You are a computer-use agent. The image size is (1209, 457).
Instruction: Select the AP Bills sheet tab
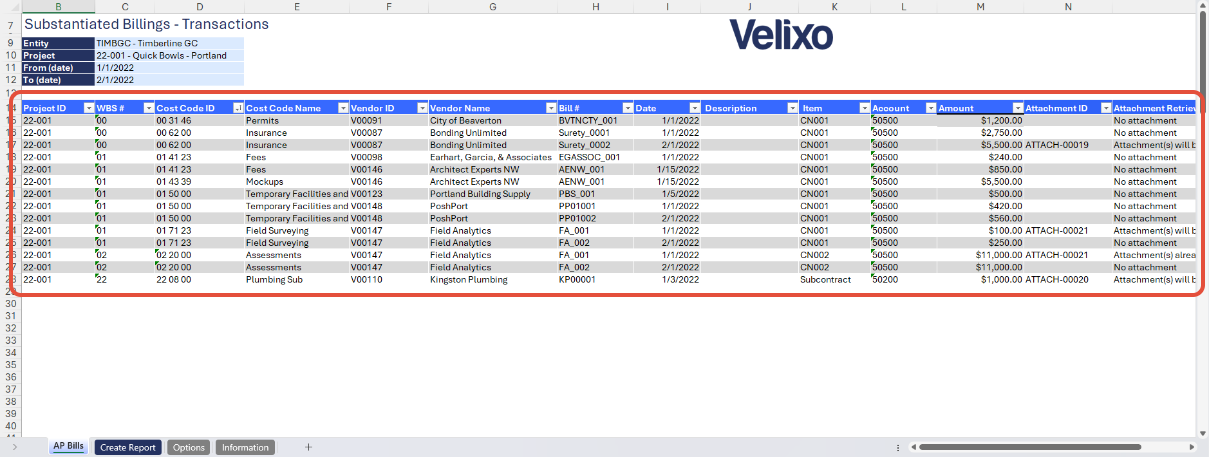(68, 448)
